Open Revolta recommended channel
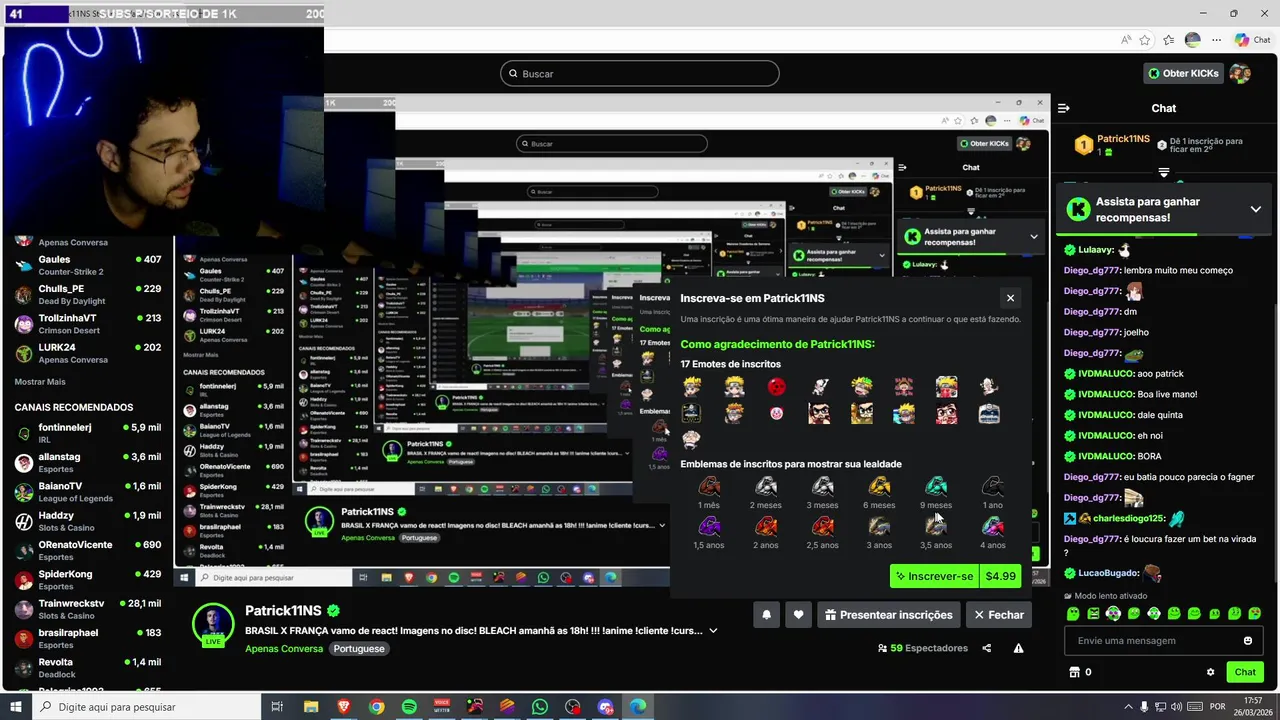1280x720 pixels. [x=88, y=668]
